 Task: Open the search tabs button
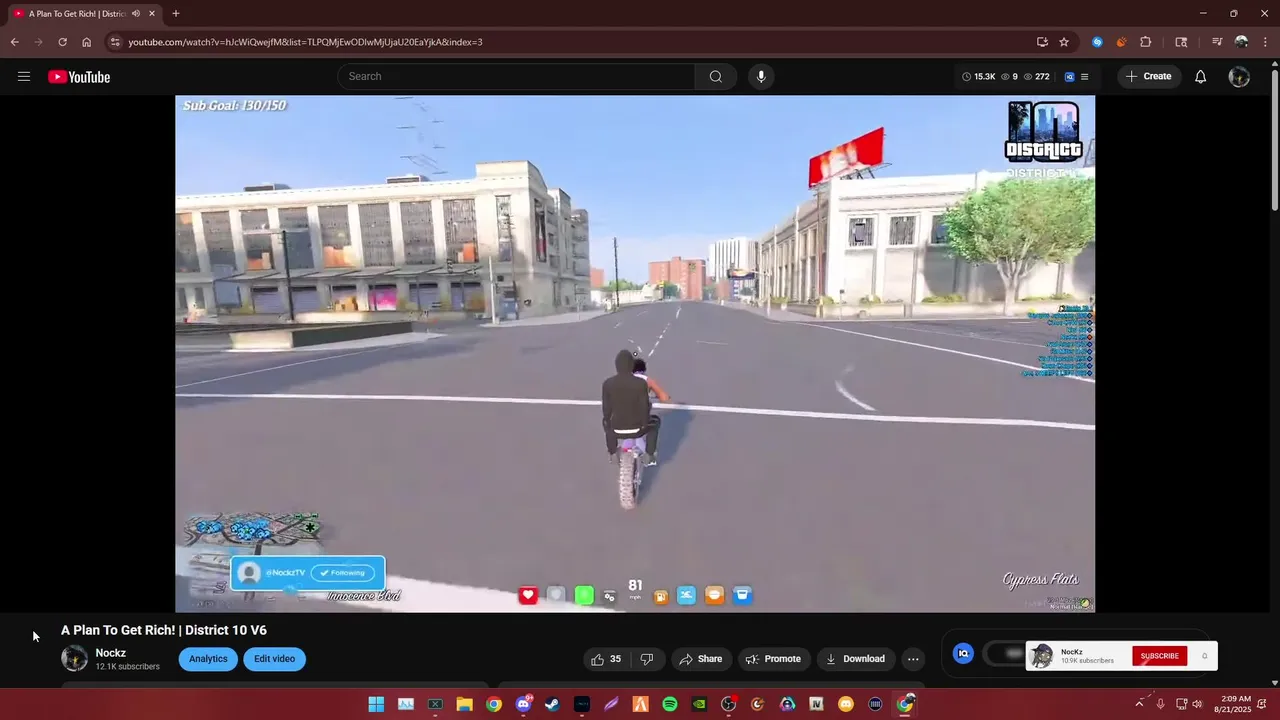tap(1181, 42)
